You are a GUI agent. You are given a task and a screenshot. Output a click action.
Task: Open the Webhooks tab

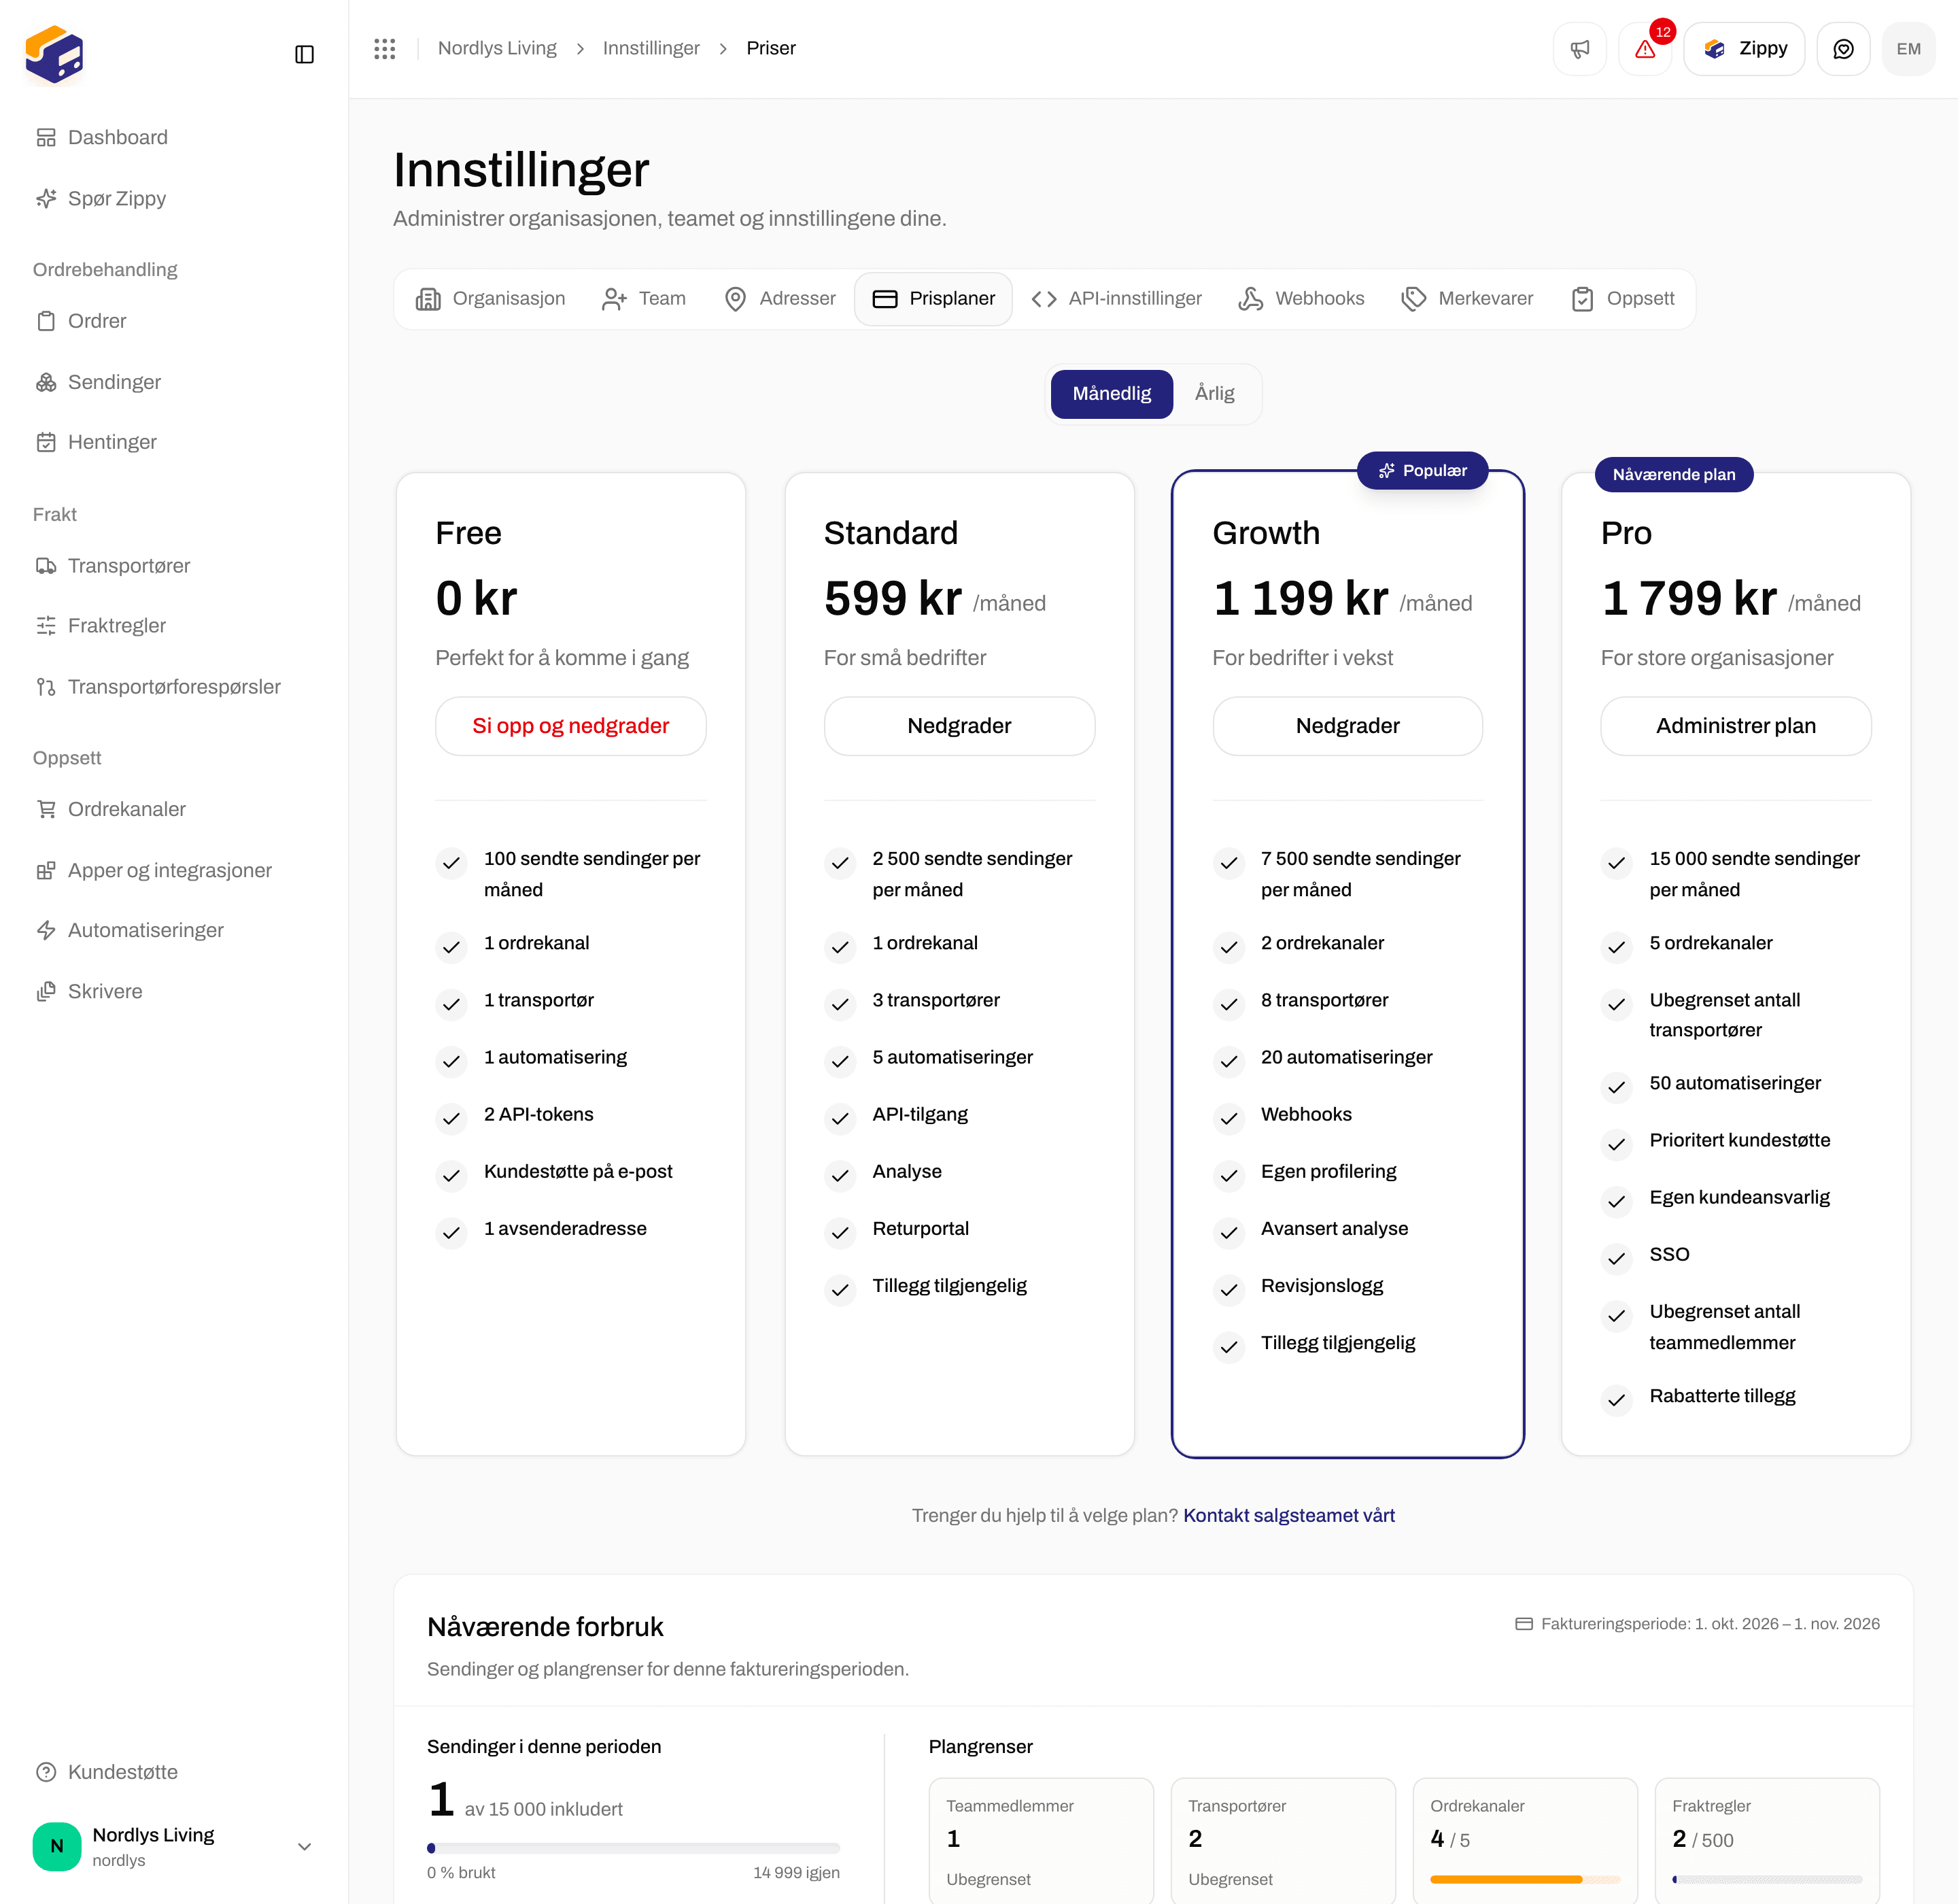click(x=1301, y=299)
